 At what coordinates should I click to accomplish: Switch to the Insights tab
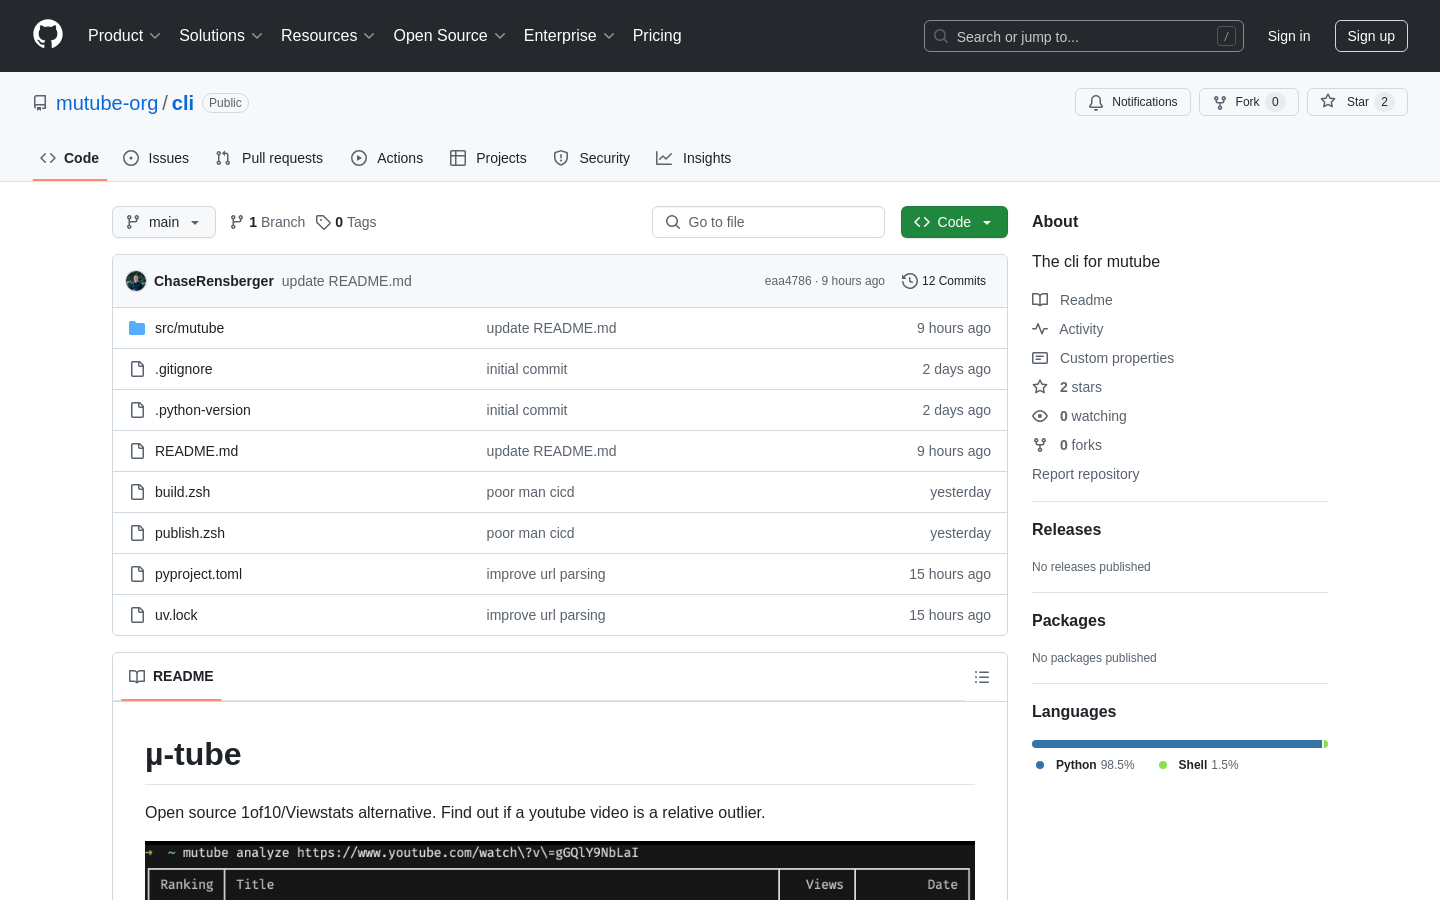coord(694,158)
